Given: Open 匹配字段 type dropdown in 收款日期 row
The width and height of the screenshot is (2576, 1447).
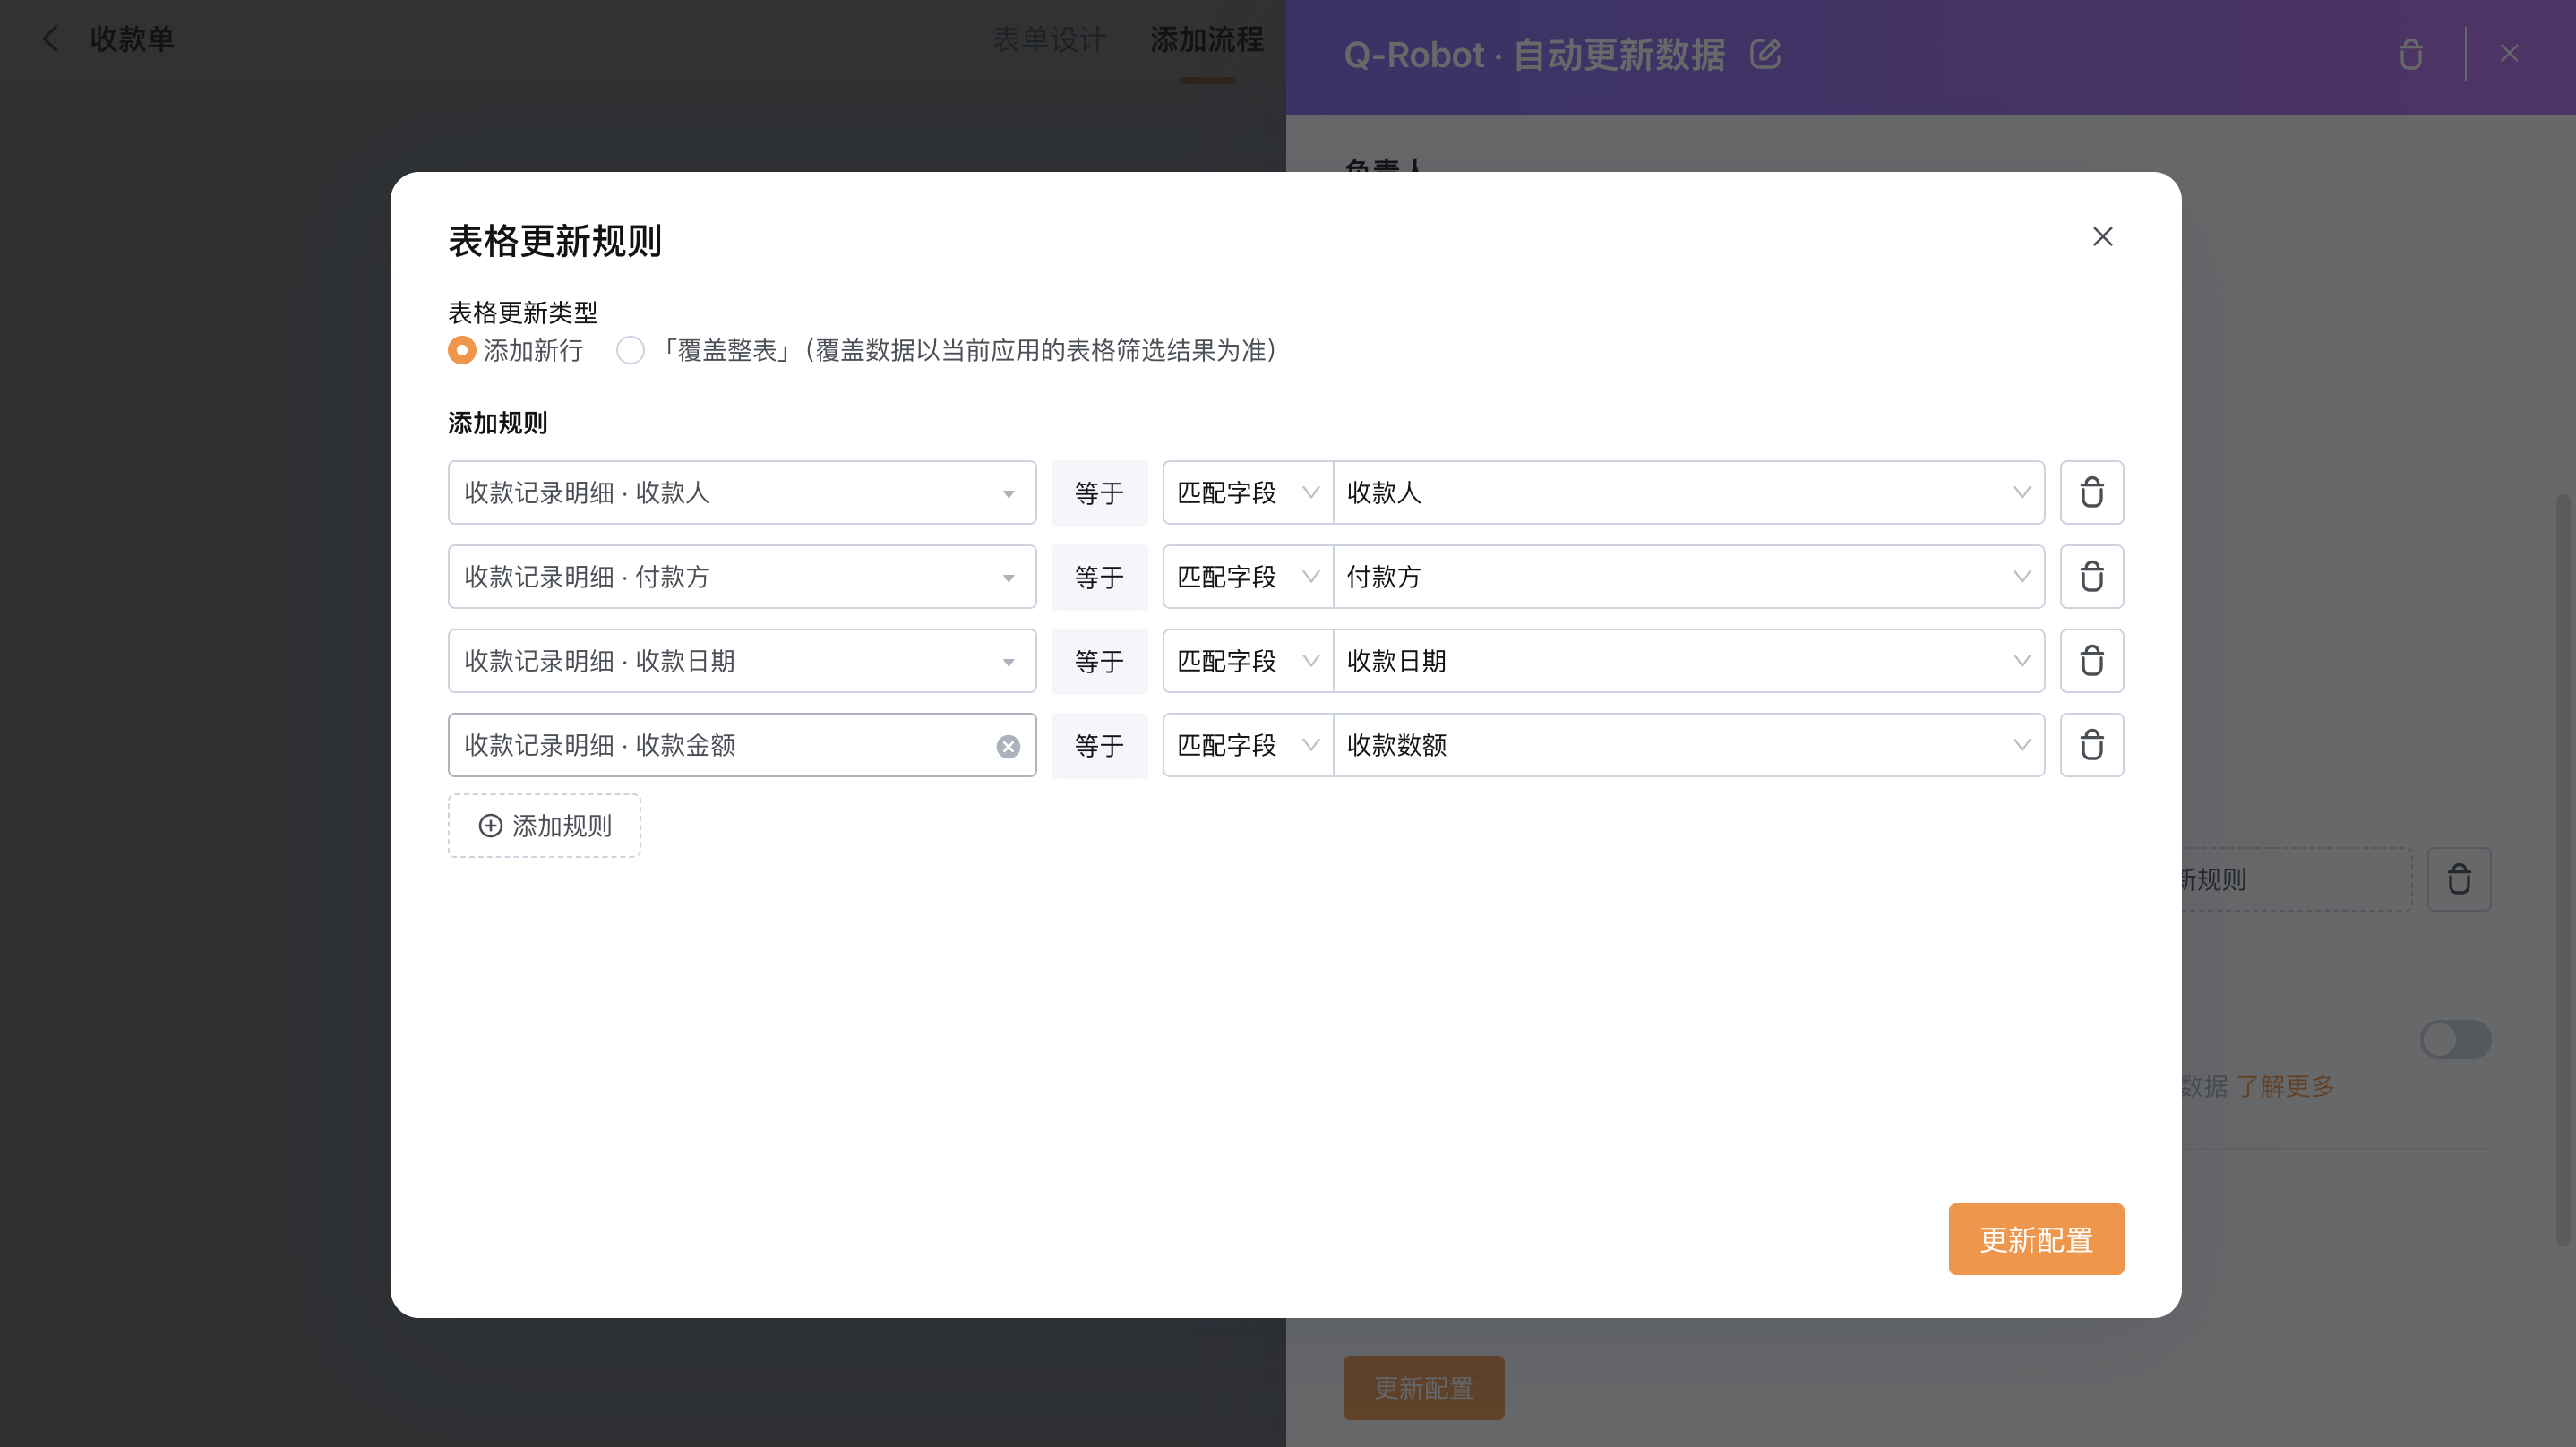Looking at the screenshot, I should coord(1248,660).
